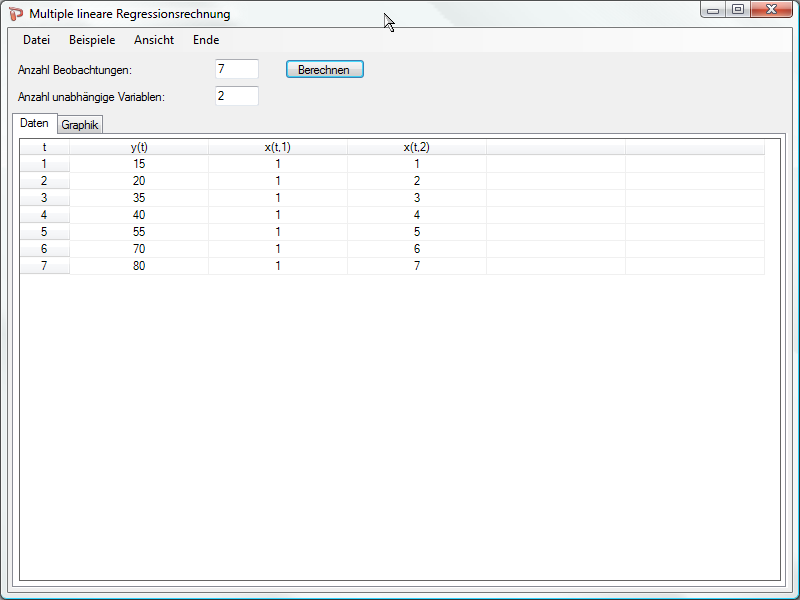Open the Beispiele menu
800x600 pixels.
pyautogui.click(x=92, y=40)
